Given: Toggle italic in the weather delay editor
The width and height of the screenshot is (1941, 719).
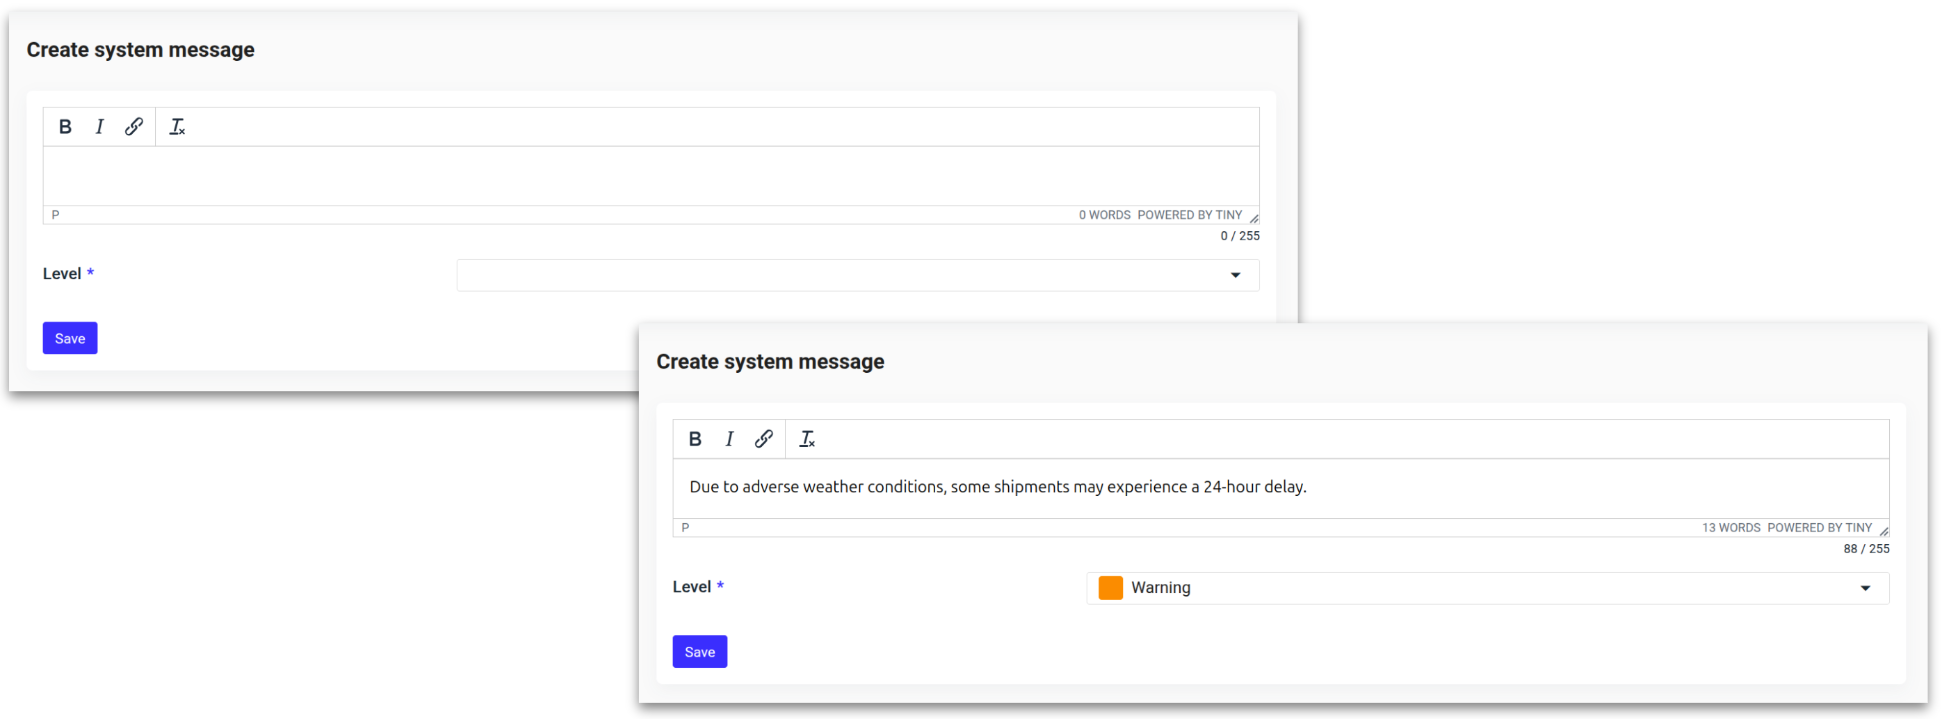Looking at the screenshot, I should click(729, 439).
